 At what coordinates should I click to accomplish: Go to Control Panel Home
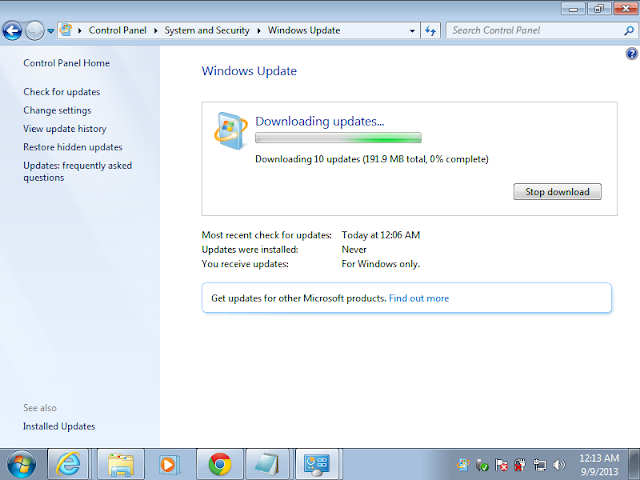coord(67,63)
